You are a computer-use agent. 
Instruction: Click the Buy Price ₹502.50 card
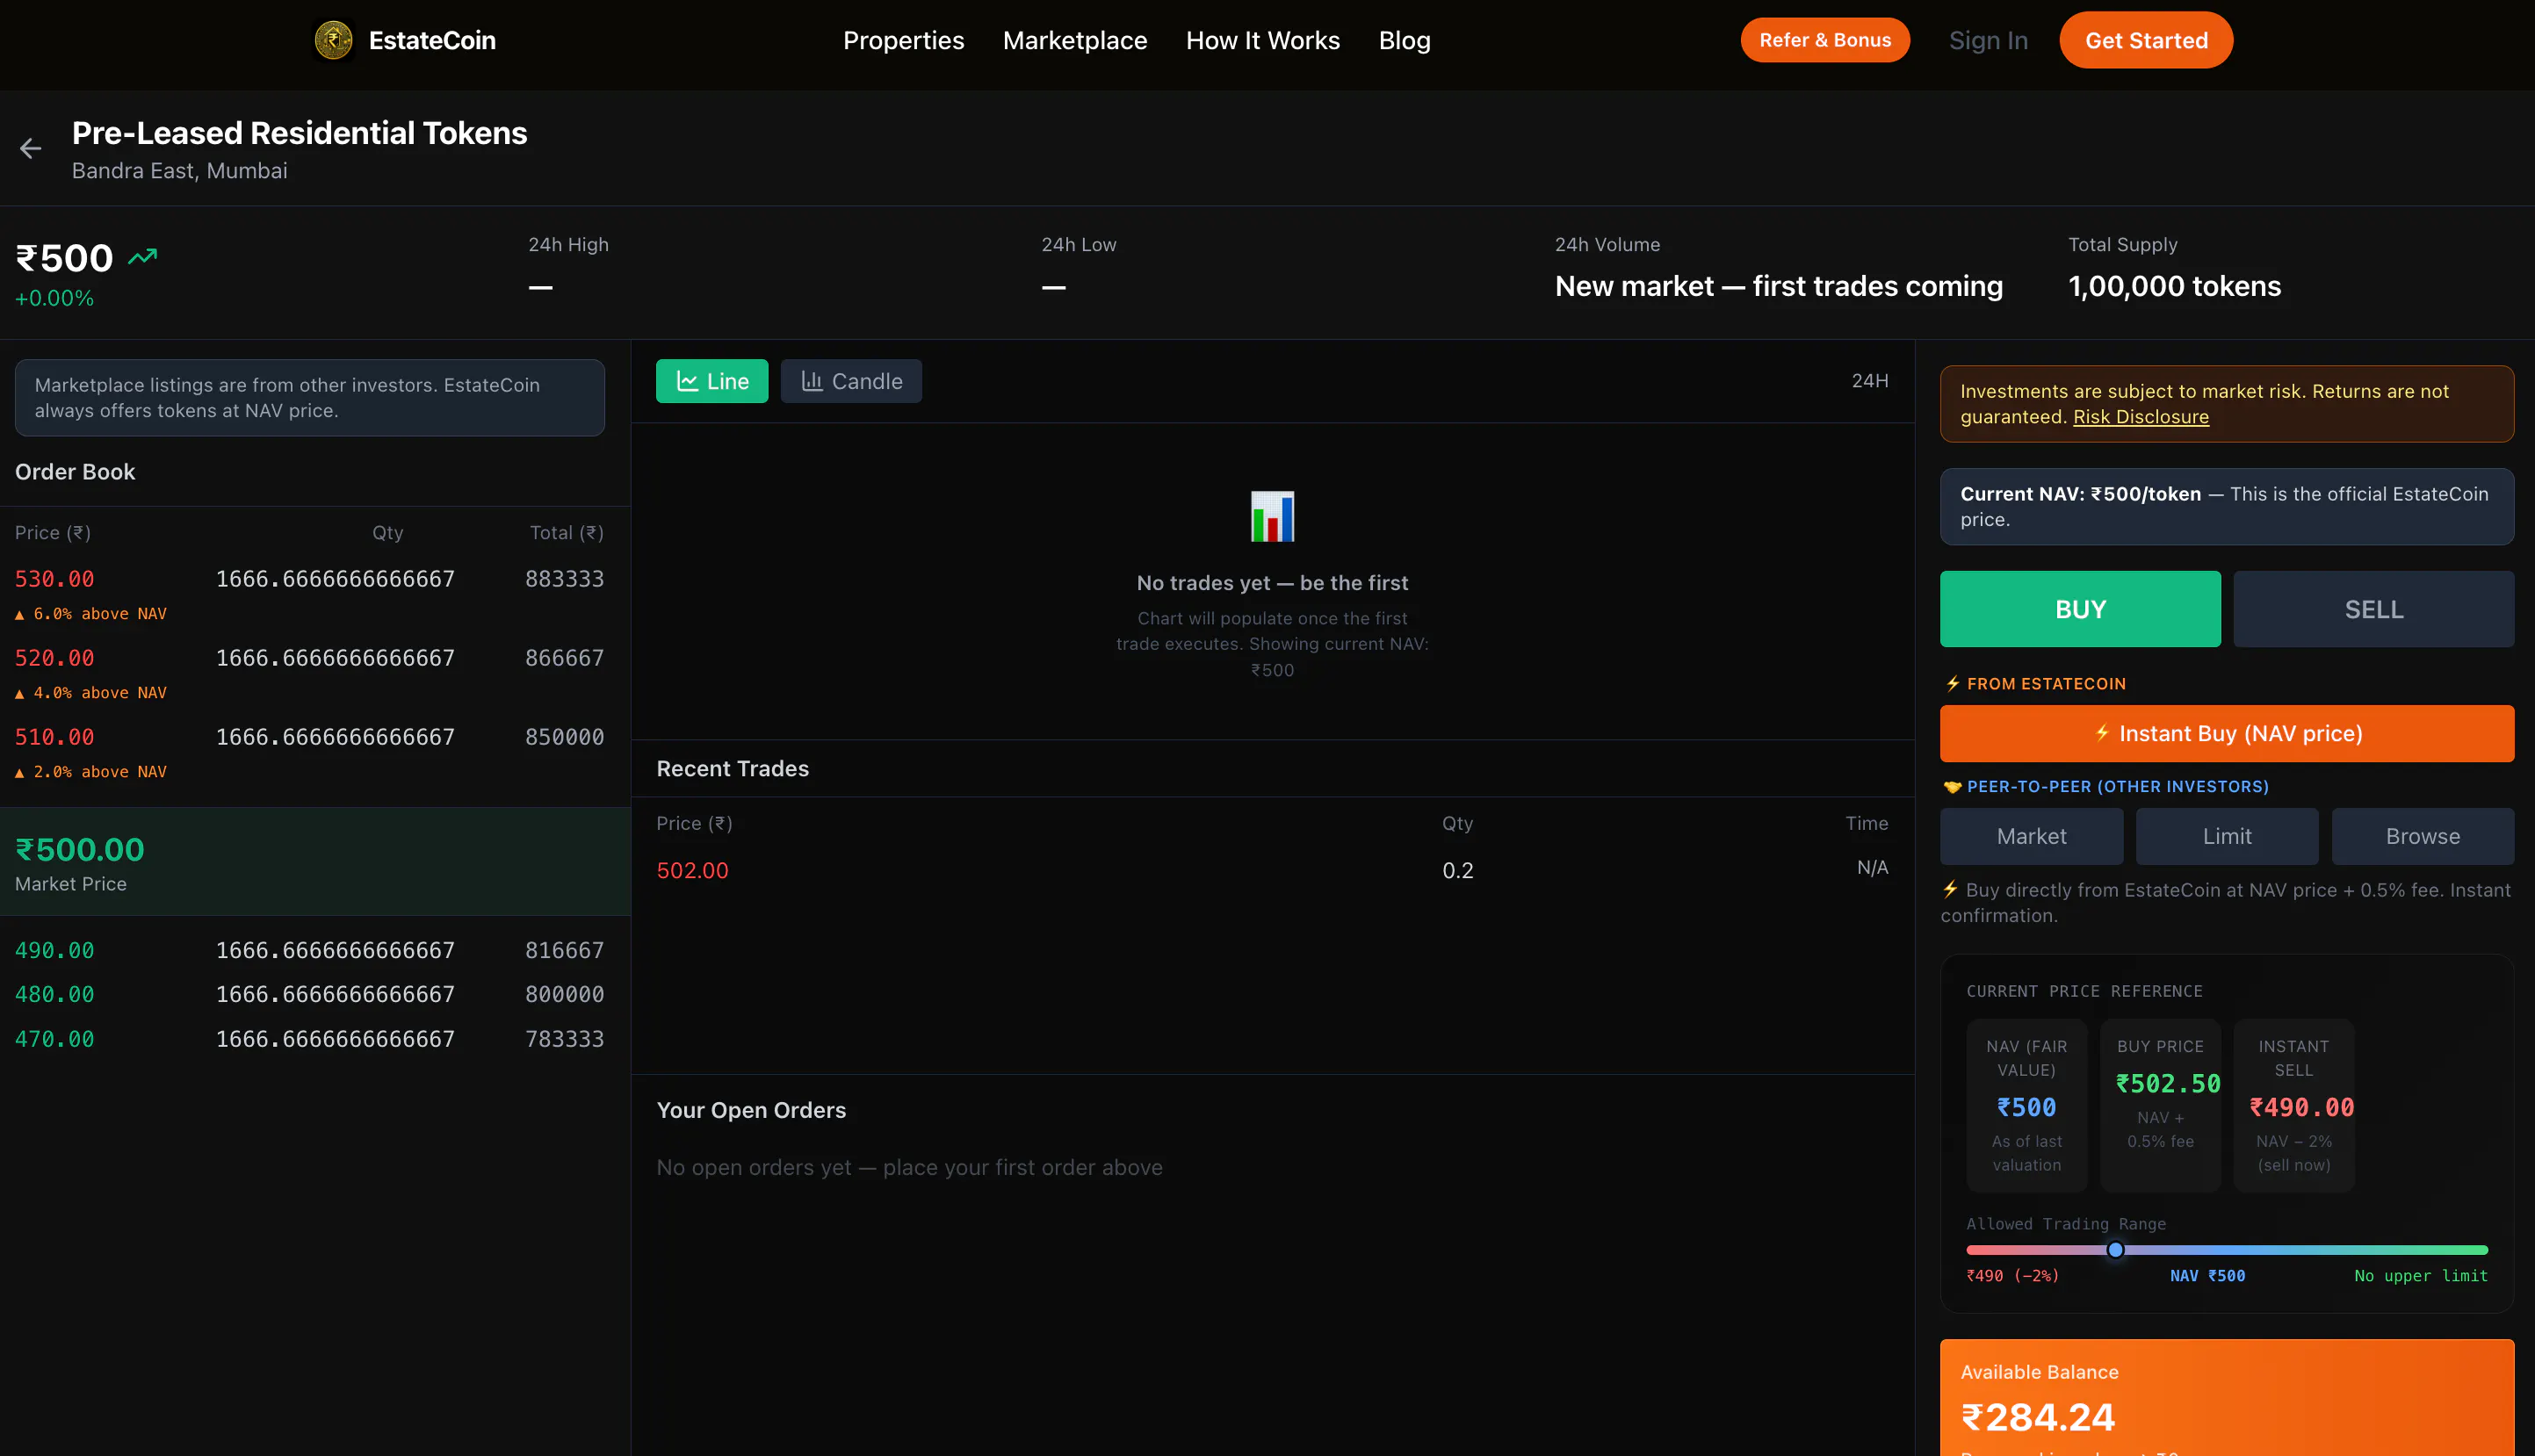[2160, 1105]
